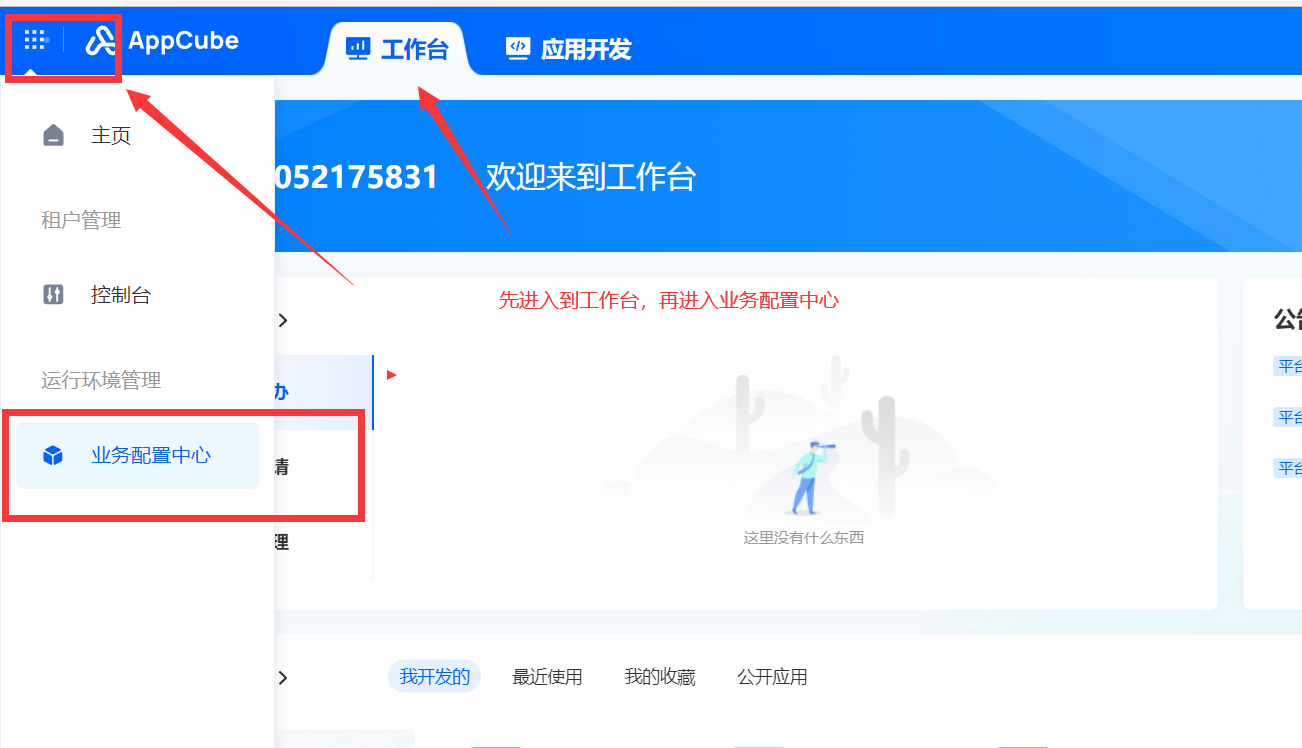Click the 工作台 tab monitor icon
Screen dimensions: 1302x748
[x=358, y=48]
